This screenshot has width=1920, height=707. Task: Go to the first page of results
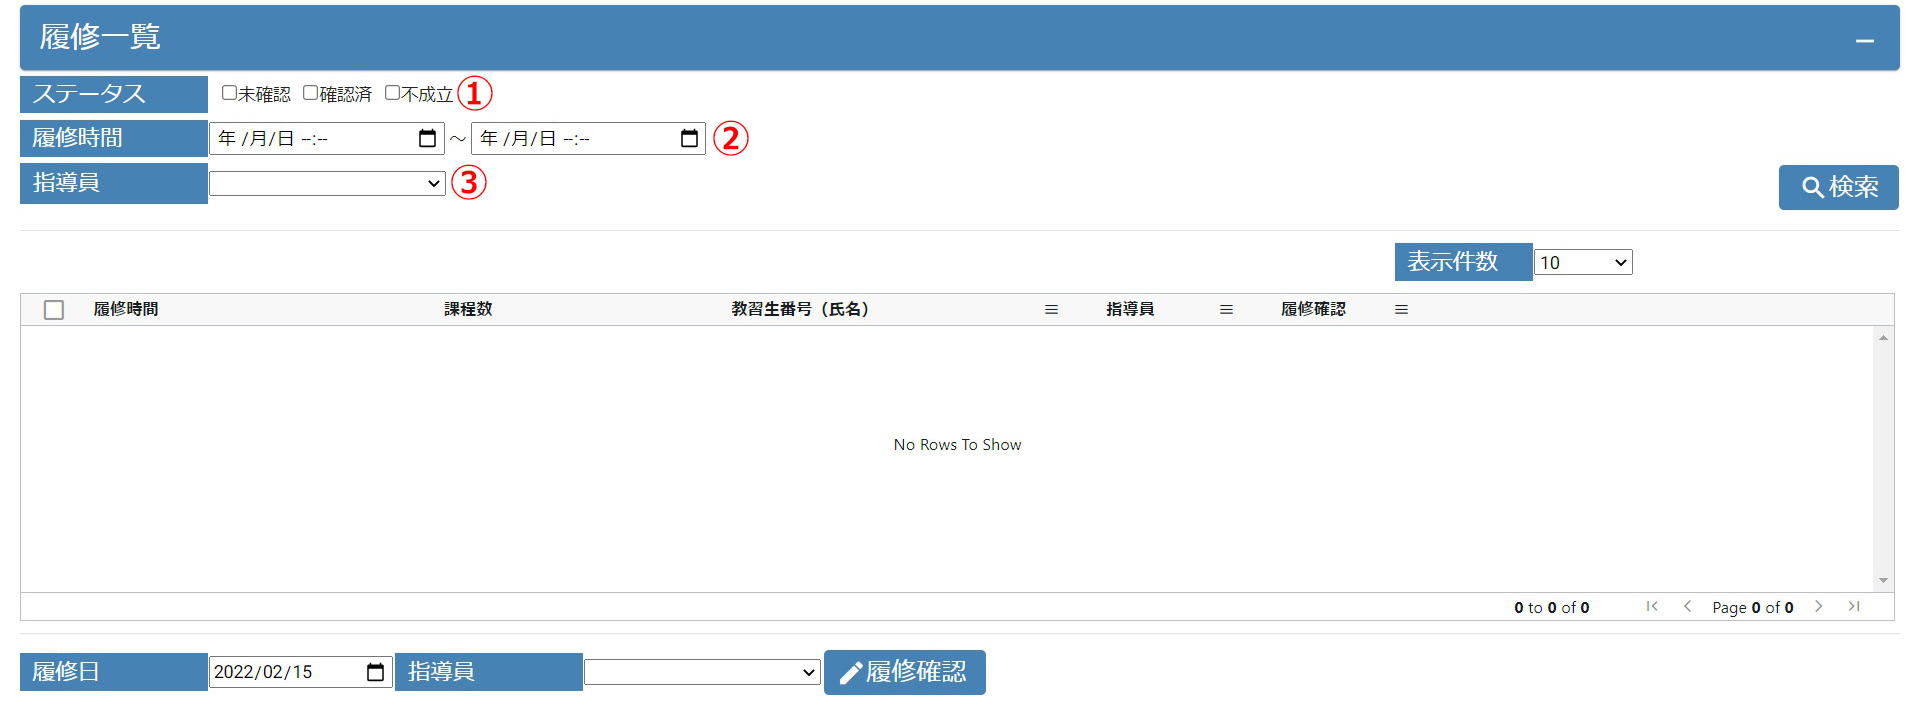coord(1652,607)
